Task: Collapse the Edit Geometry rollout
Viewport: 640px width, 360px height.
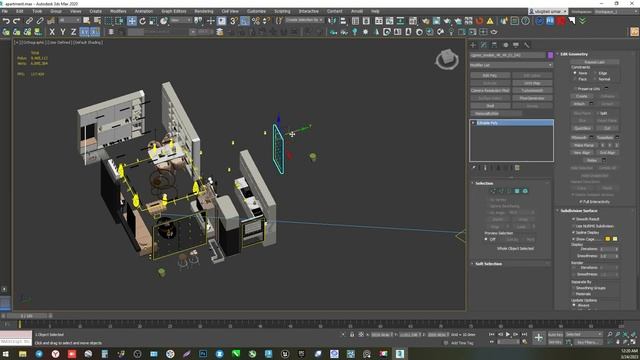Action: (x=574, y=54)
